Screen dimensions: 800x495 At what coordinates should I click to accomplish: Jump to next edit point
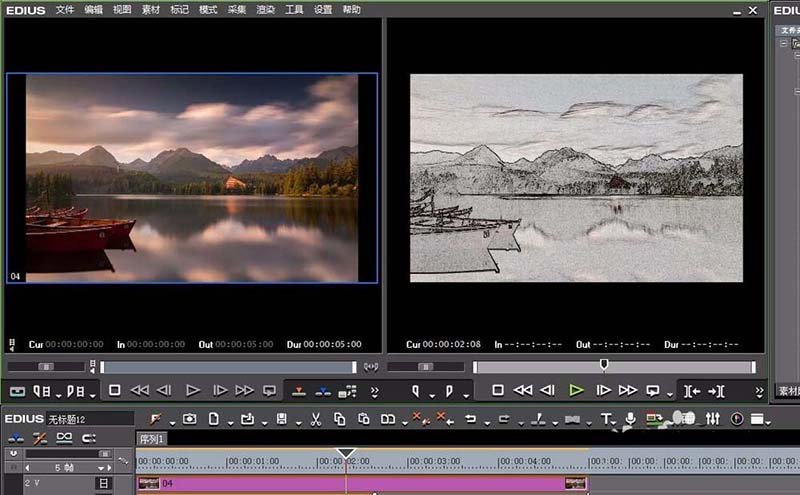(716, 391)
